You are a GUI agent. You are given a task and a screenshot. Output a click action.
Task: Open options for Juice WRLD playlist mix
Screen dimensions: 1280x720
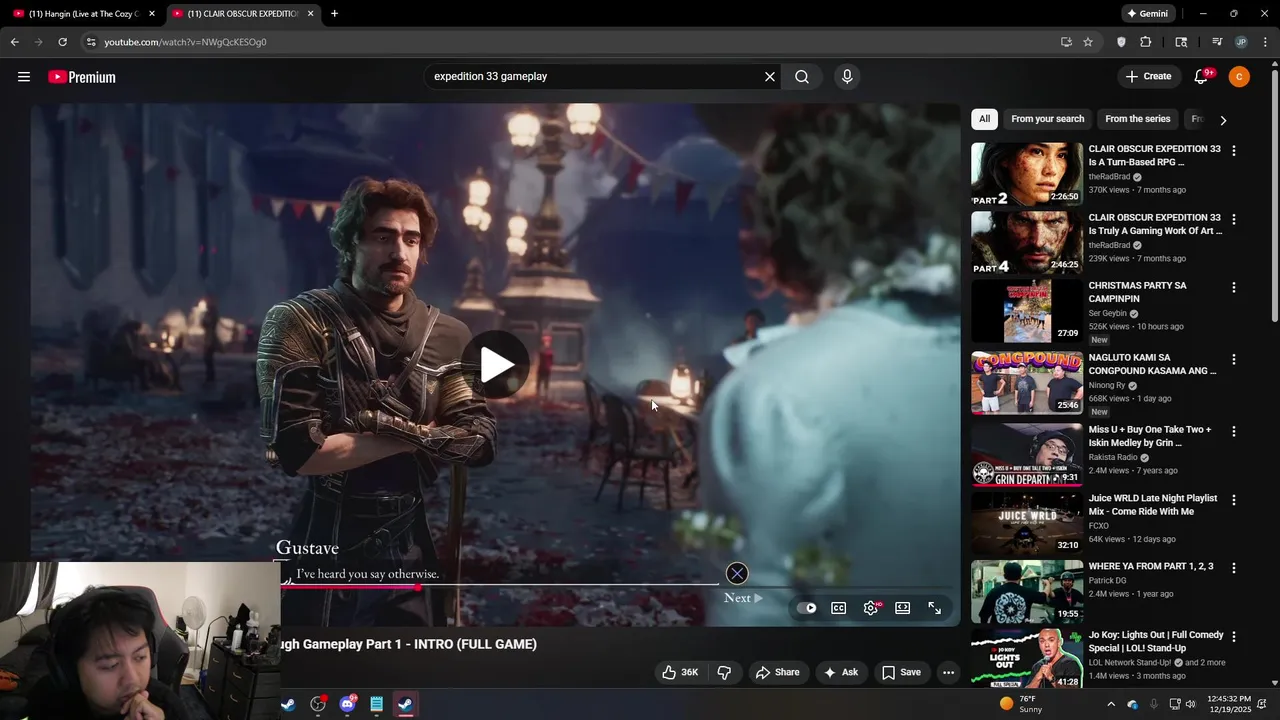tap(1234, 499)
